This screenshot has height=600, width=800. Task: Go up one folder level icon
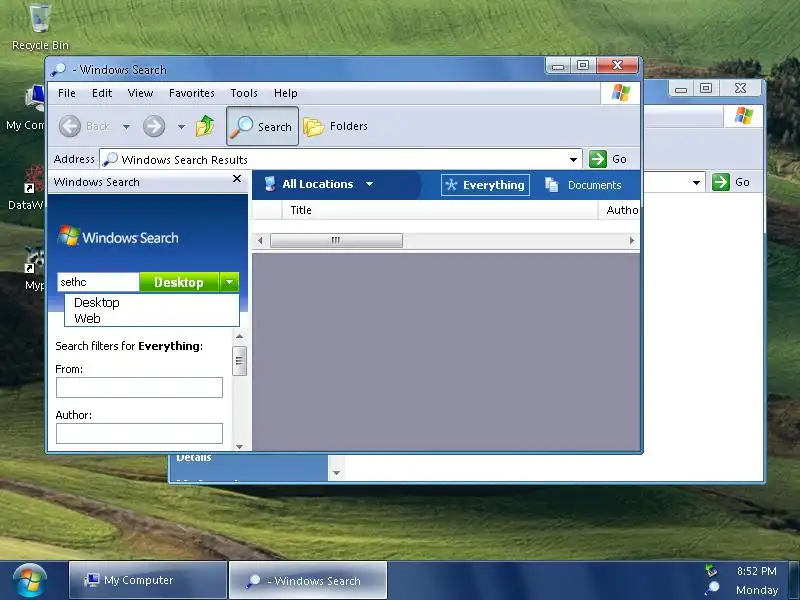(x=205, y=126)
